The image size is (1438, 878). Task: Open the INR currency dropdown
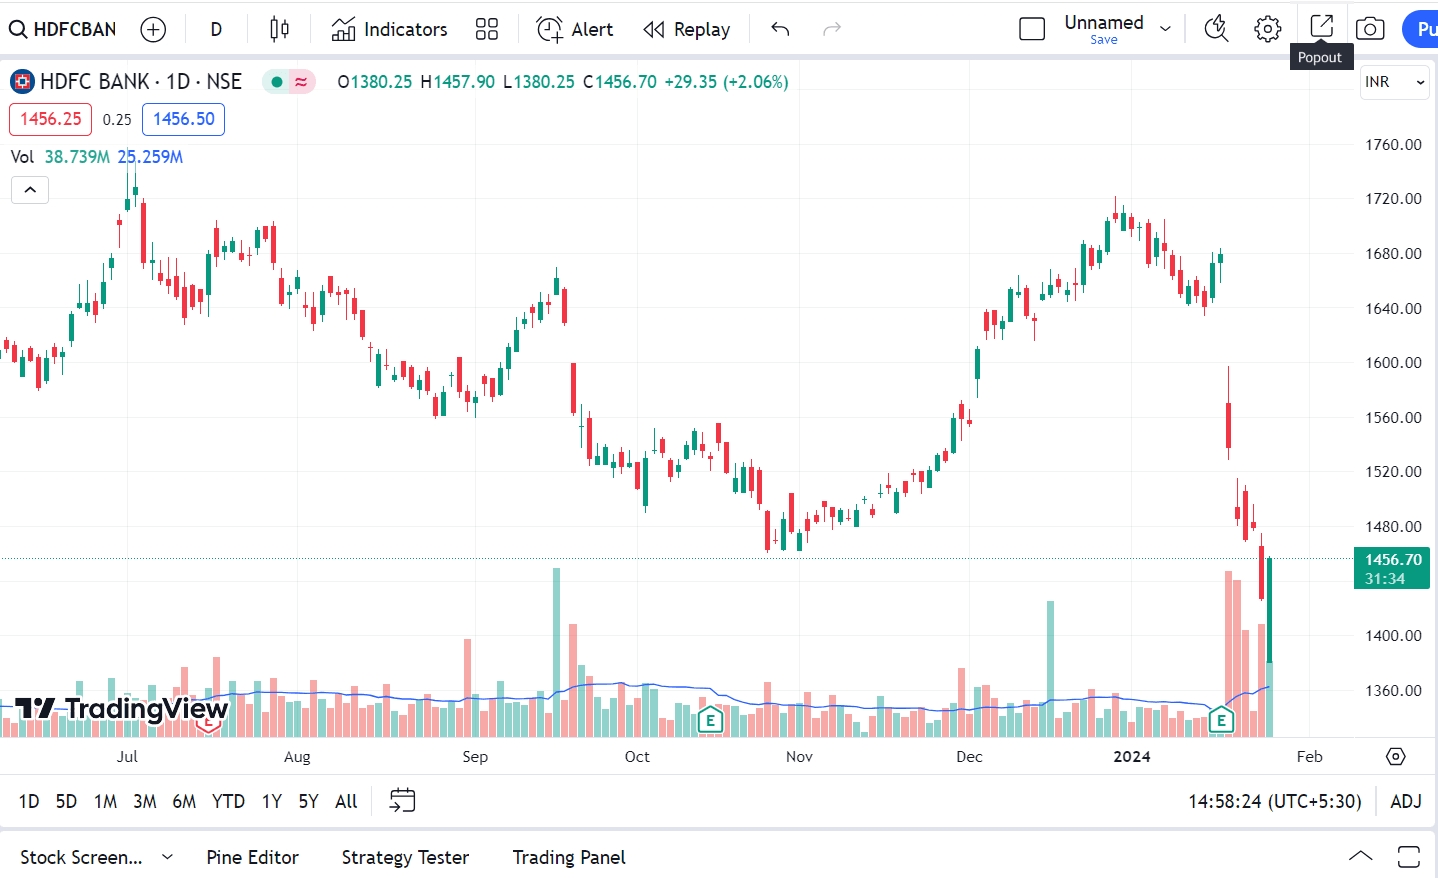1393,82
